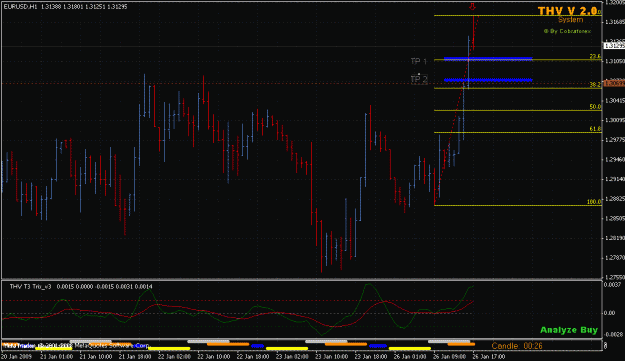Click the white current price tag on axis
Image resolution: width=625 pixels, height=361 pixels.
[614, 46]
